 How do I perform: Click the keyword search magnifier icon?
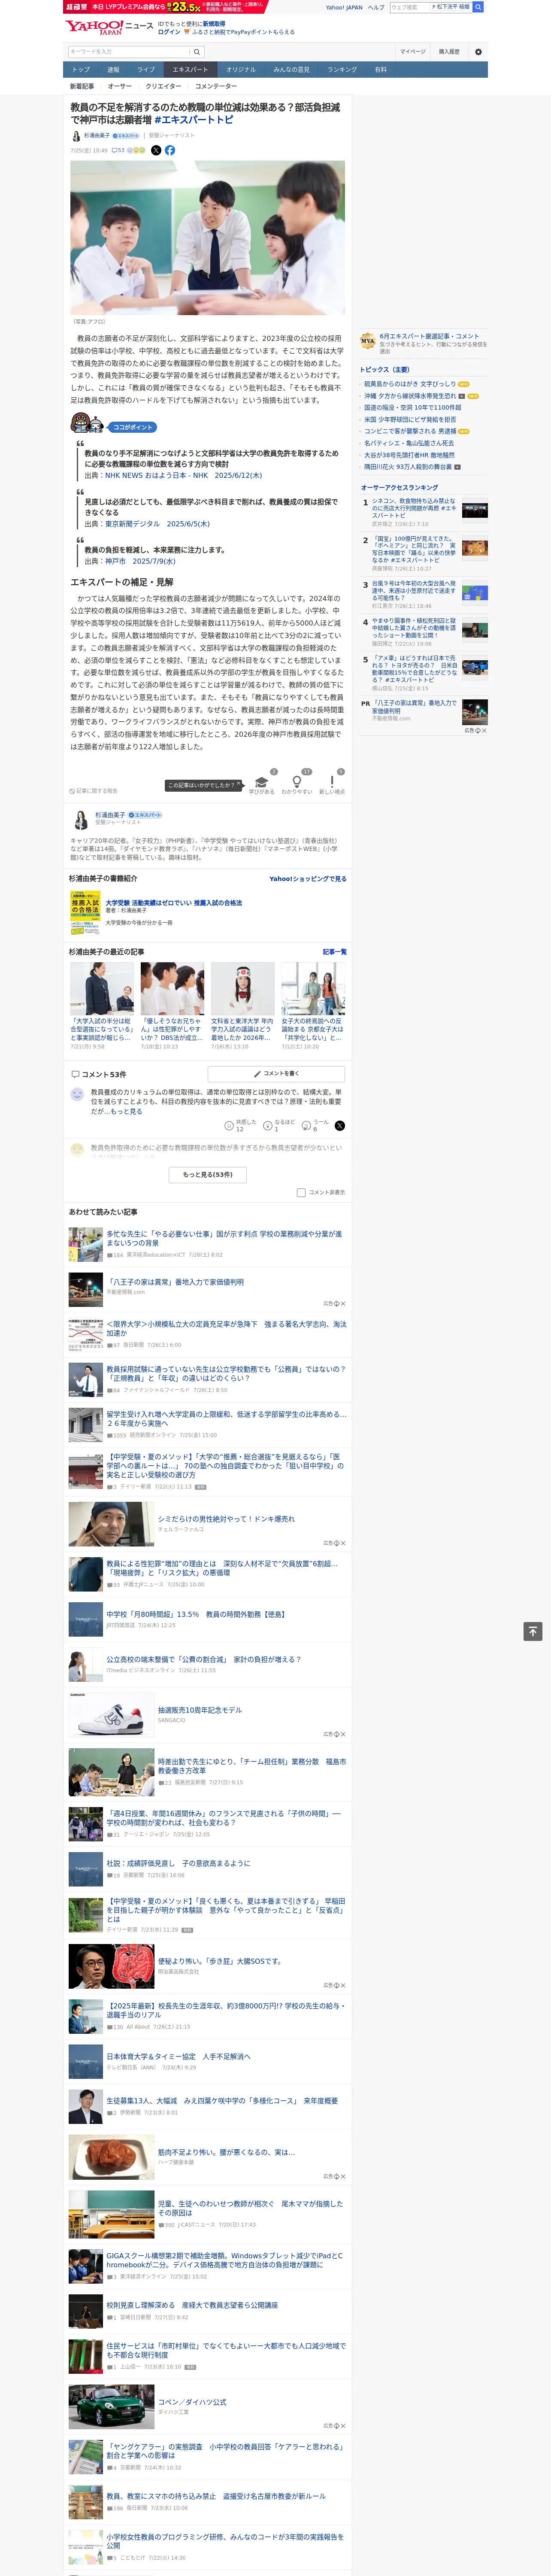(197, 52)
